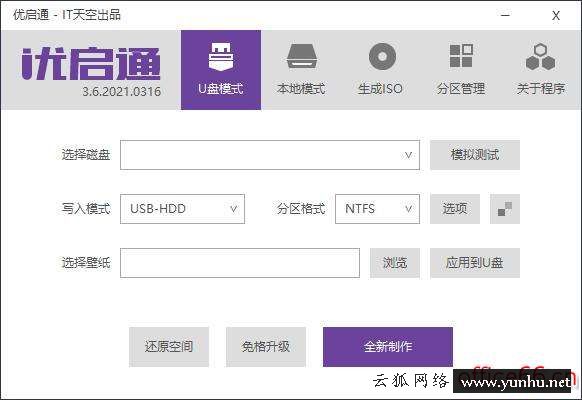Viewport: 582px width, 400px height.
Task: Click the 模拟测试 button
Action: (475, 155)
